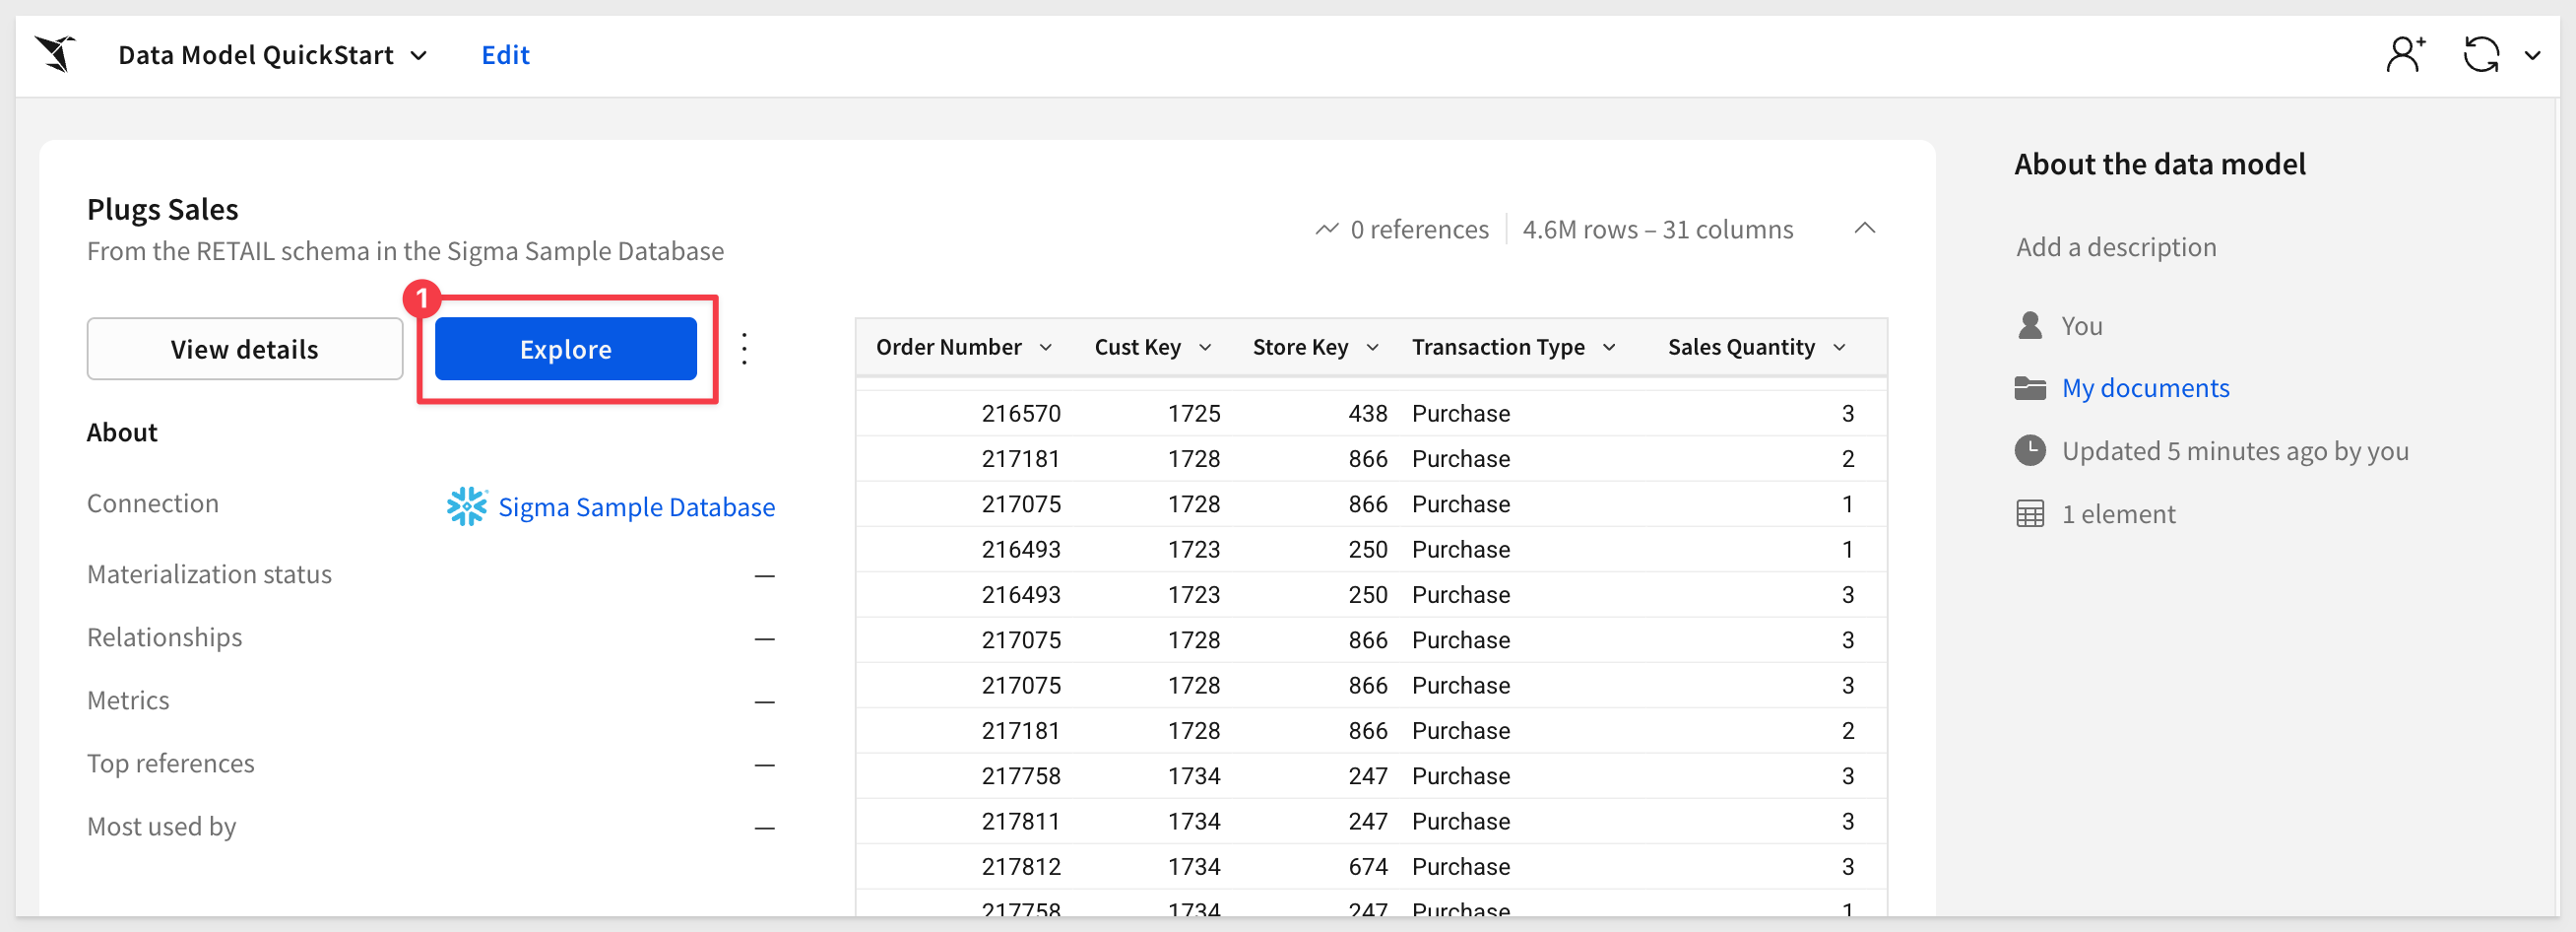Expand the refresh options dropdown arrow
Image resolution: width=2576 pixels, height=932 pixels.
(x=2532, y=55)
